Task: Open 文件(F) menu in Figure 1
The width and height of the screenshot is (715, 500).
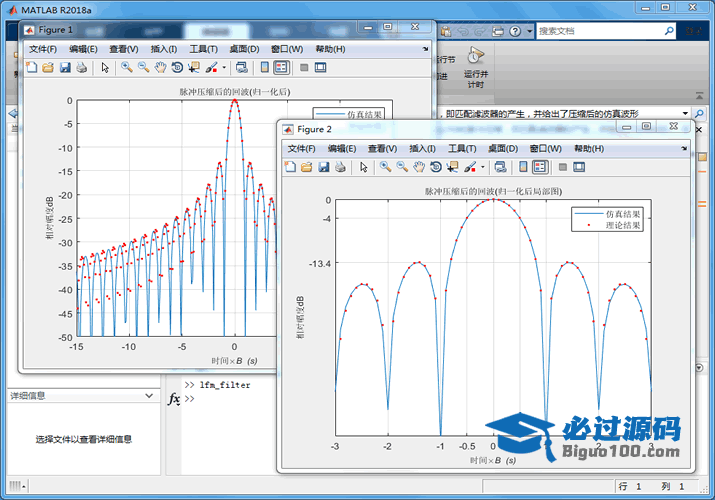Action: [43, 49]
